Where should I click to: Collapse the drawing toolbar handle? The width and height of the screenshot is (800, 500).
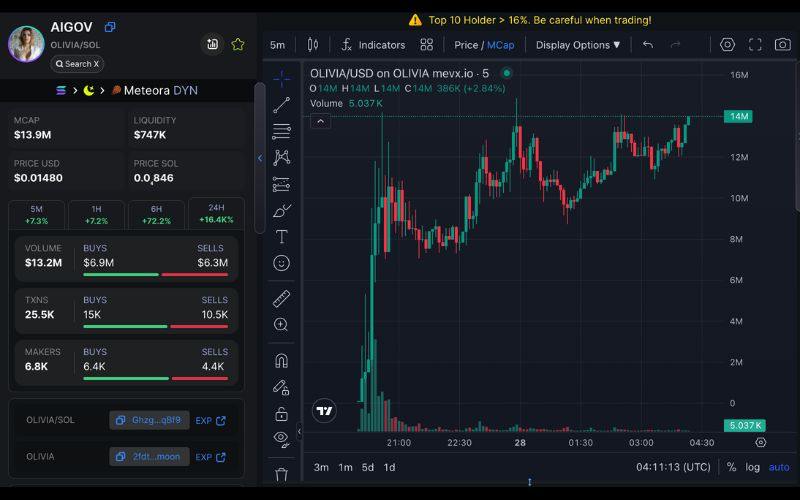(299, 432)
